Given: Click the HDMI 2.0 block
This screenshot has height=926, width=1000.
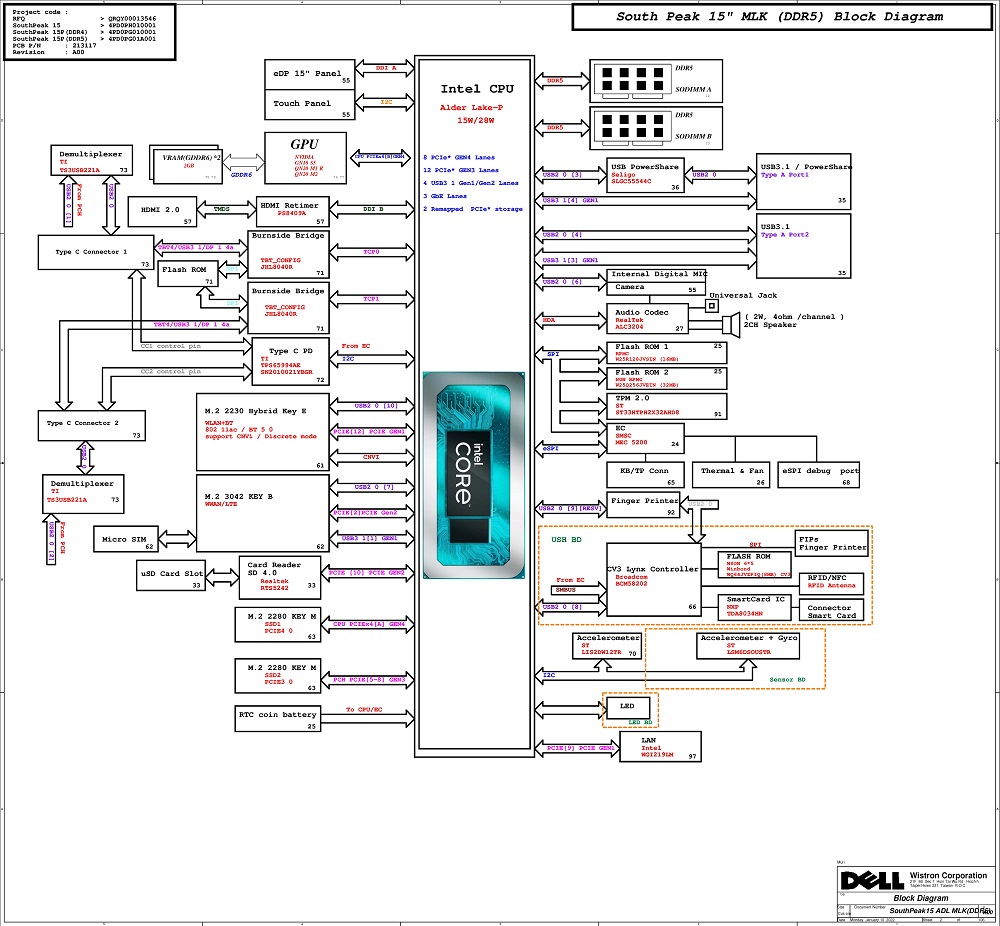Looking at the screenshot, I should tap(162, 212).
